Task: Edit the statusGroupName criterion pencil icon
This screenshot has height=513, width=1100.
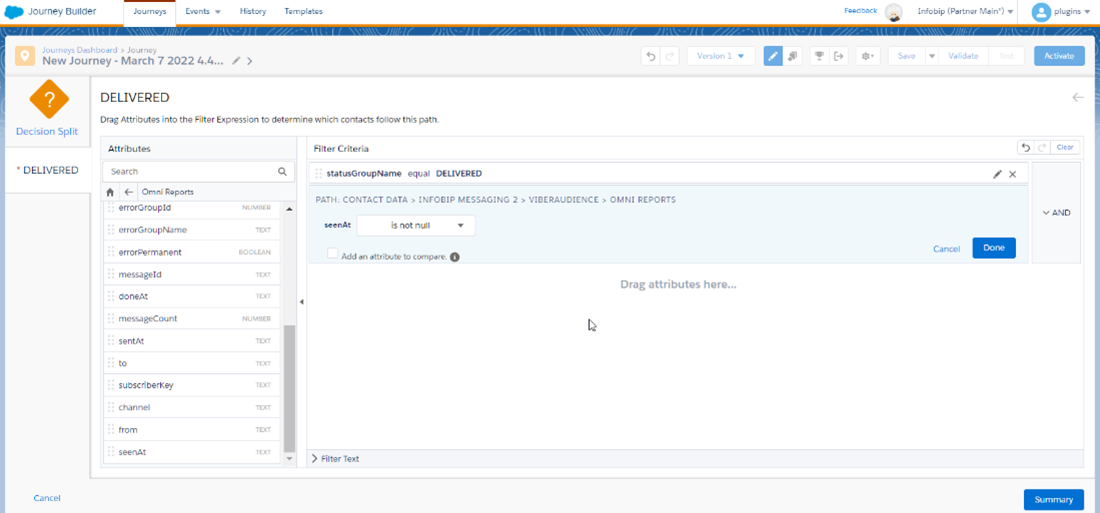Action: pyautogui.click(x=997, y=174)
